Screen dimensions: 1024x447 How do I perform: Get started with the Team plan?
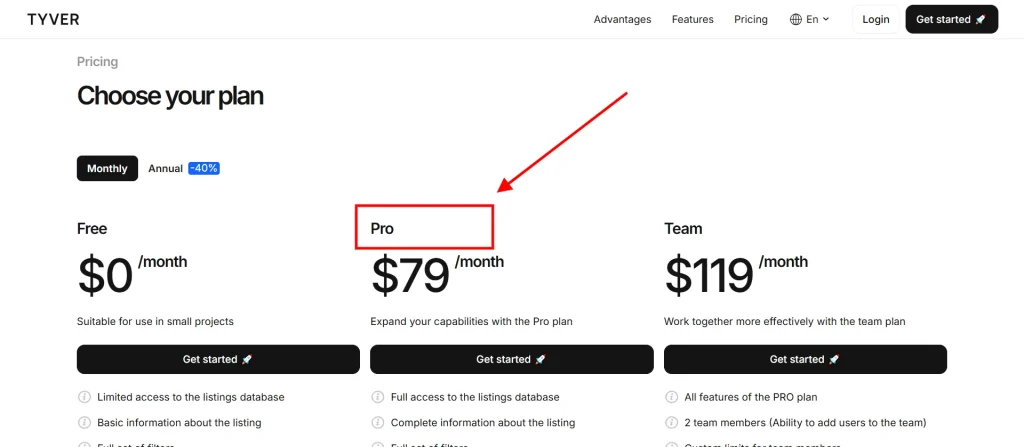tap(805, 359)
